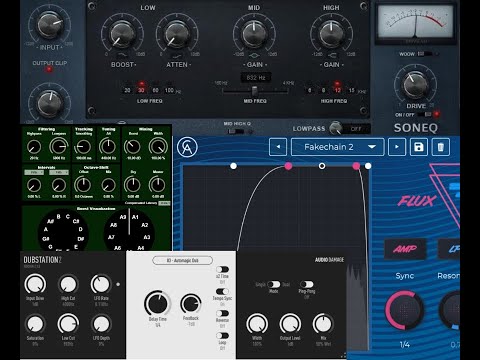
Task: Open the Automagic Dub preset selector
Action: pyautogui.click(x=182, y=260)
